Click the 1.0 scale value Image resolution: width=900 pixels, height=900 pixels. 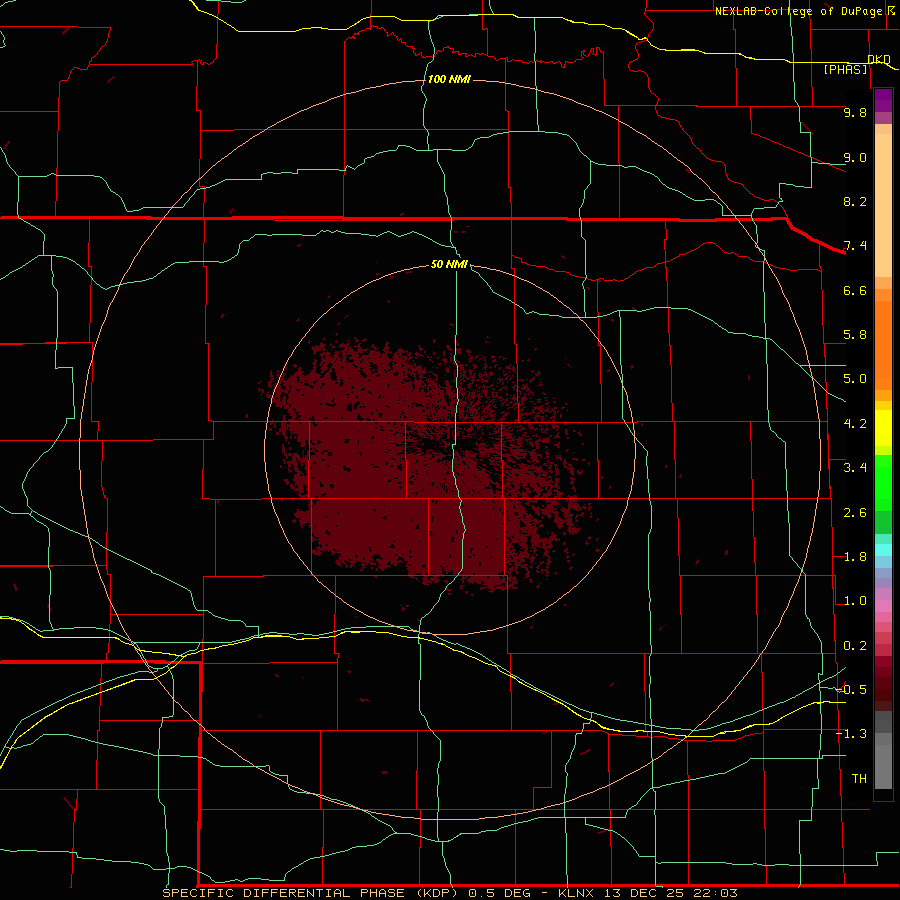(x=855, y=601)
